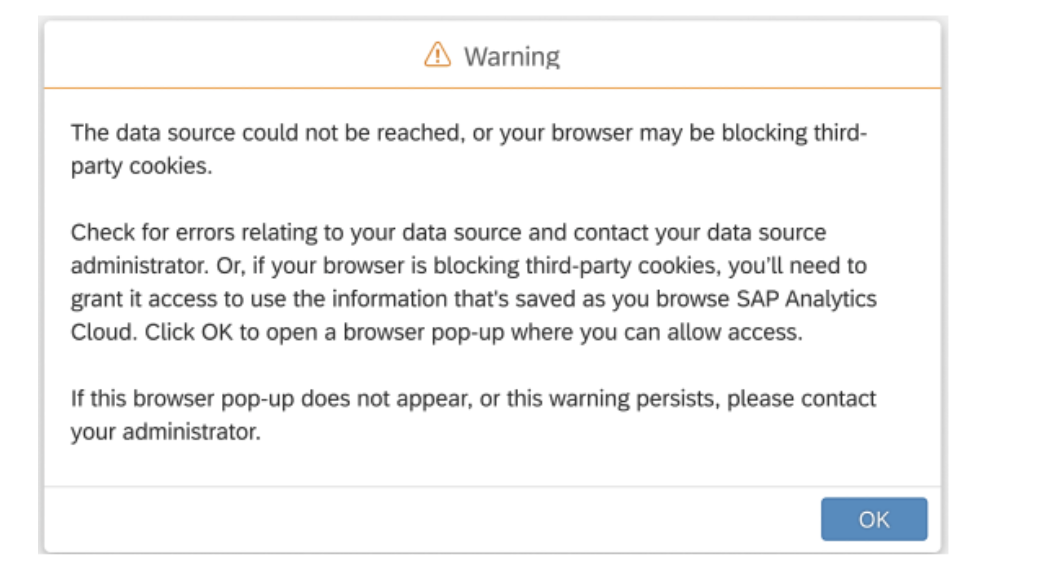Click the orange divider line under the header
The height and width of the screenshot is (580, 1050).
click(x=492, y=88)
